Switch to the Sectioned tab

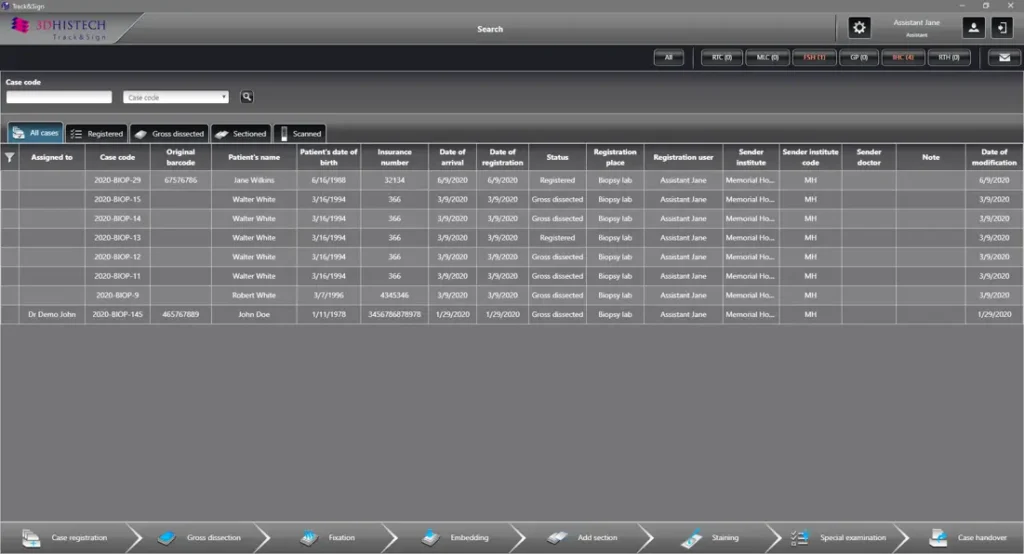(x=241, y=133)
